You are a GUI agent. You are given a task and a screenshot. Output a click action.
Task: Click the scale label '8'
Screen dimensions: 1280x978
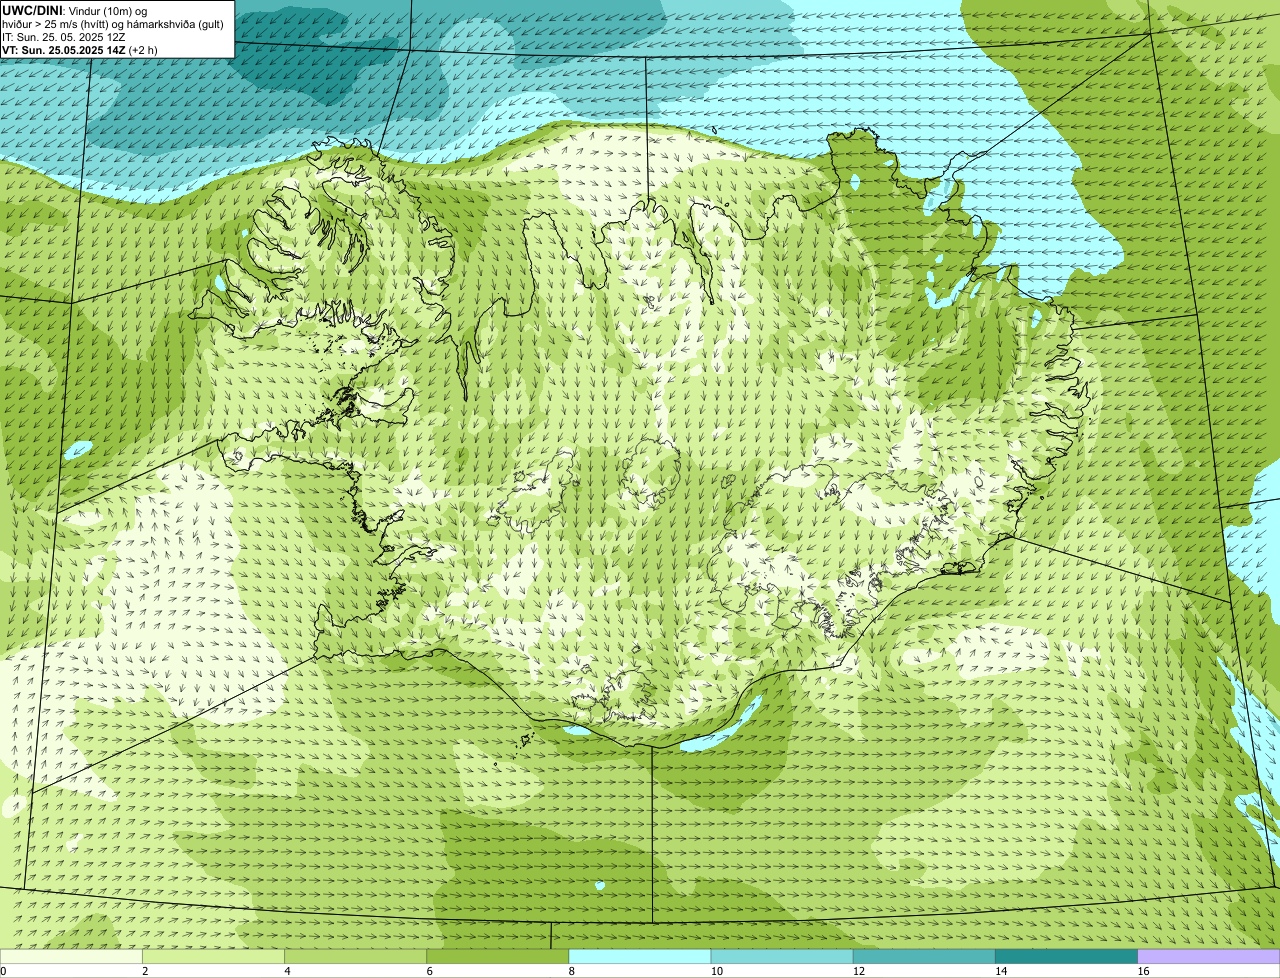point(571,971)
